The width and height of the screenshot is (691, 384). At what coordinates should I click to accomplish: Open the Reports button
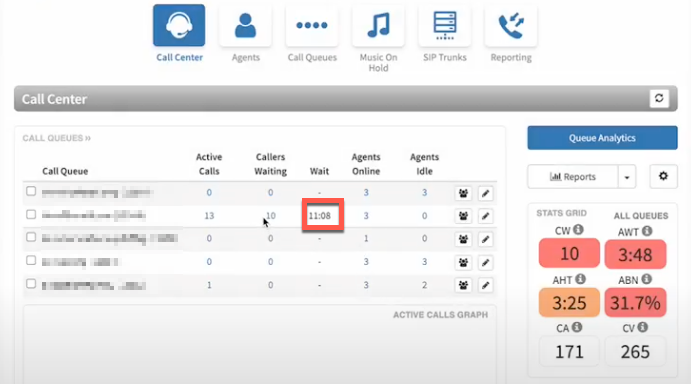(573, 177)
